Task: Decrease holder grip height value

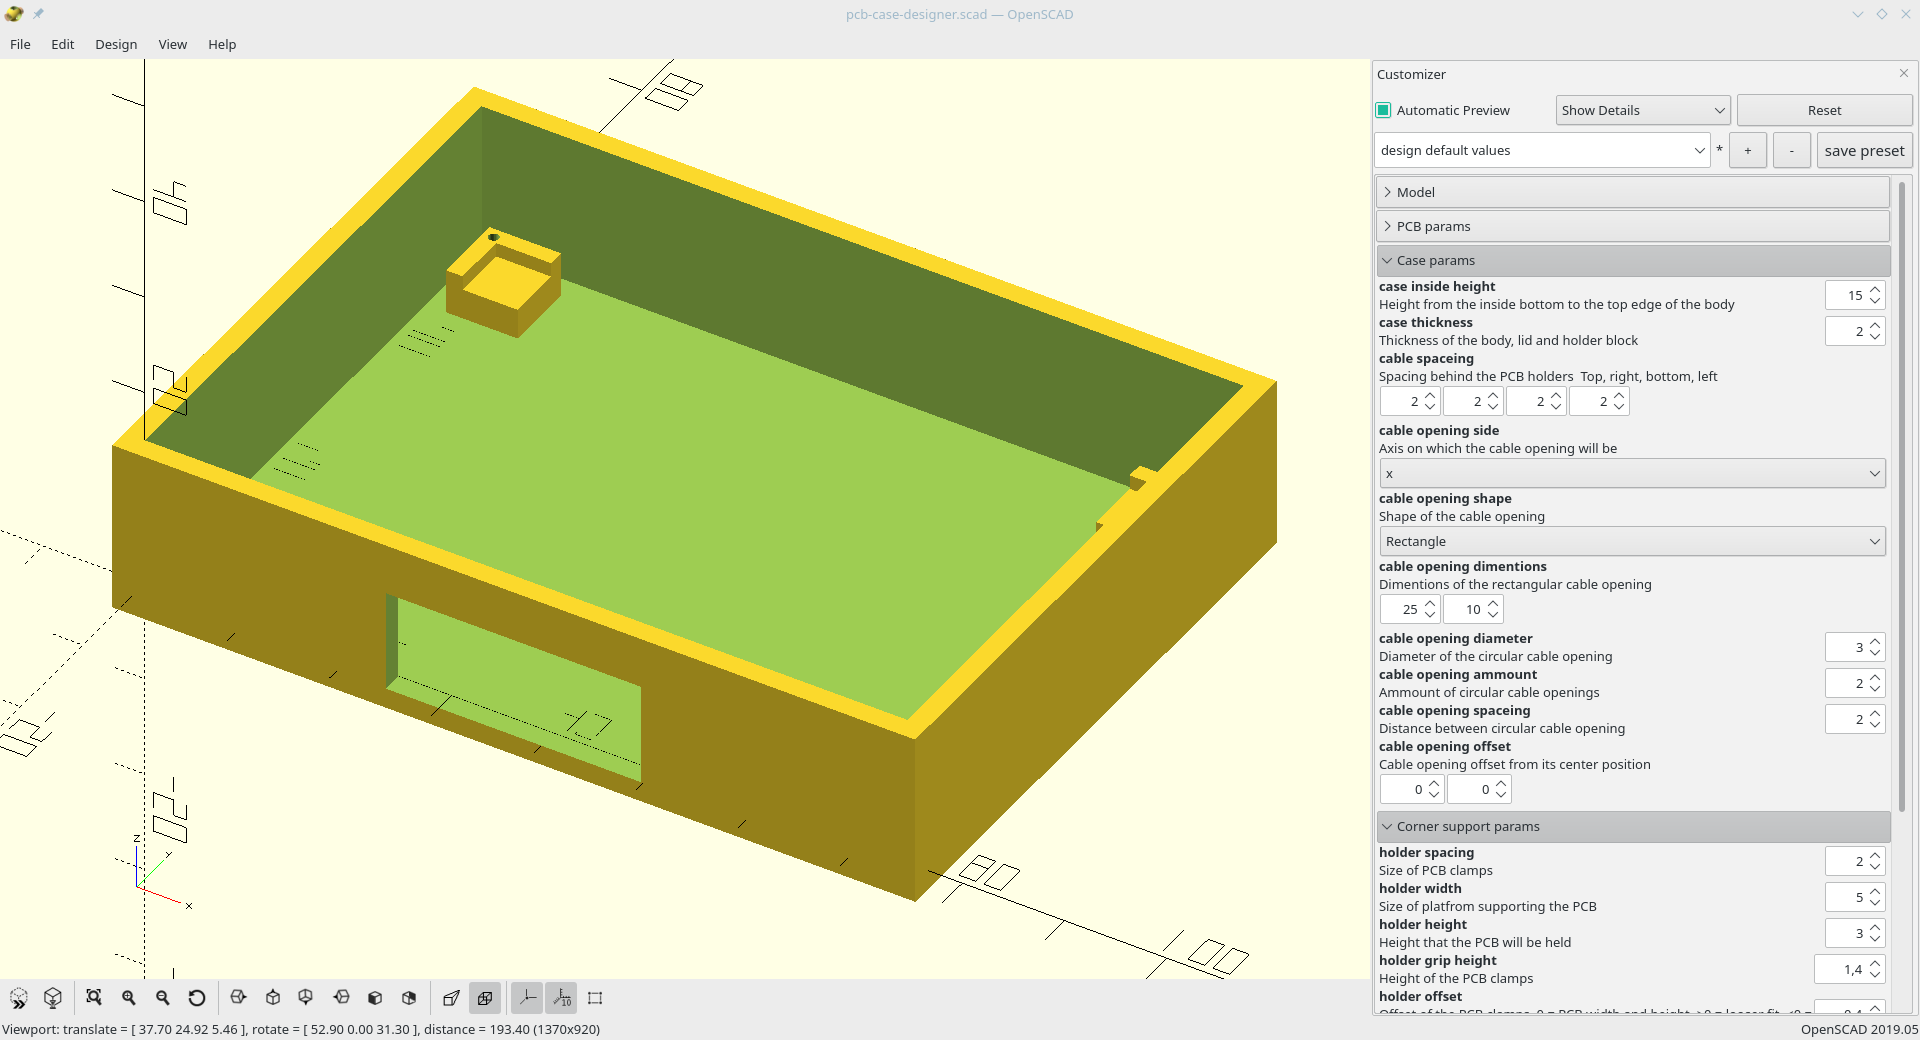Action: (1875, 974)
